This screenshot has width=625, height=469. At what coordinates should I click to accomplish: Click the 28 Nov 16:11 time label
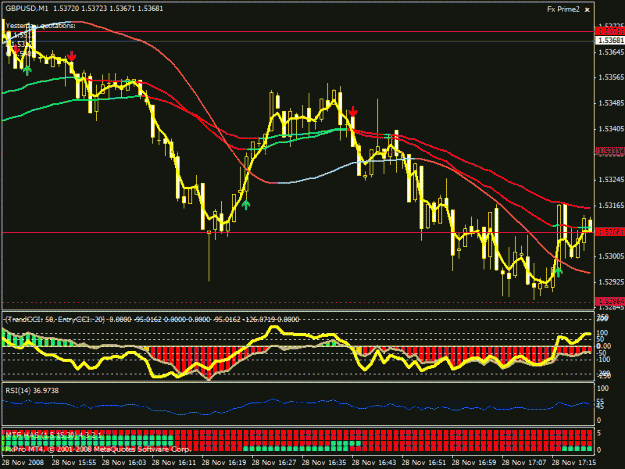pos(174,463)
